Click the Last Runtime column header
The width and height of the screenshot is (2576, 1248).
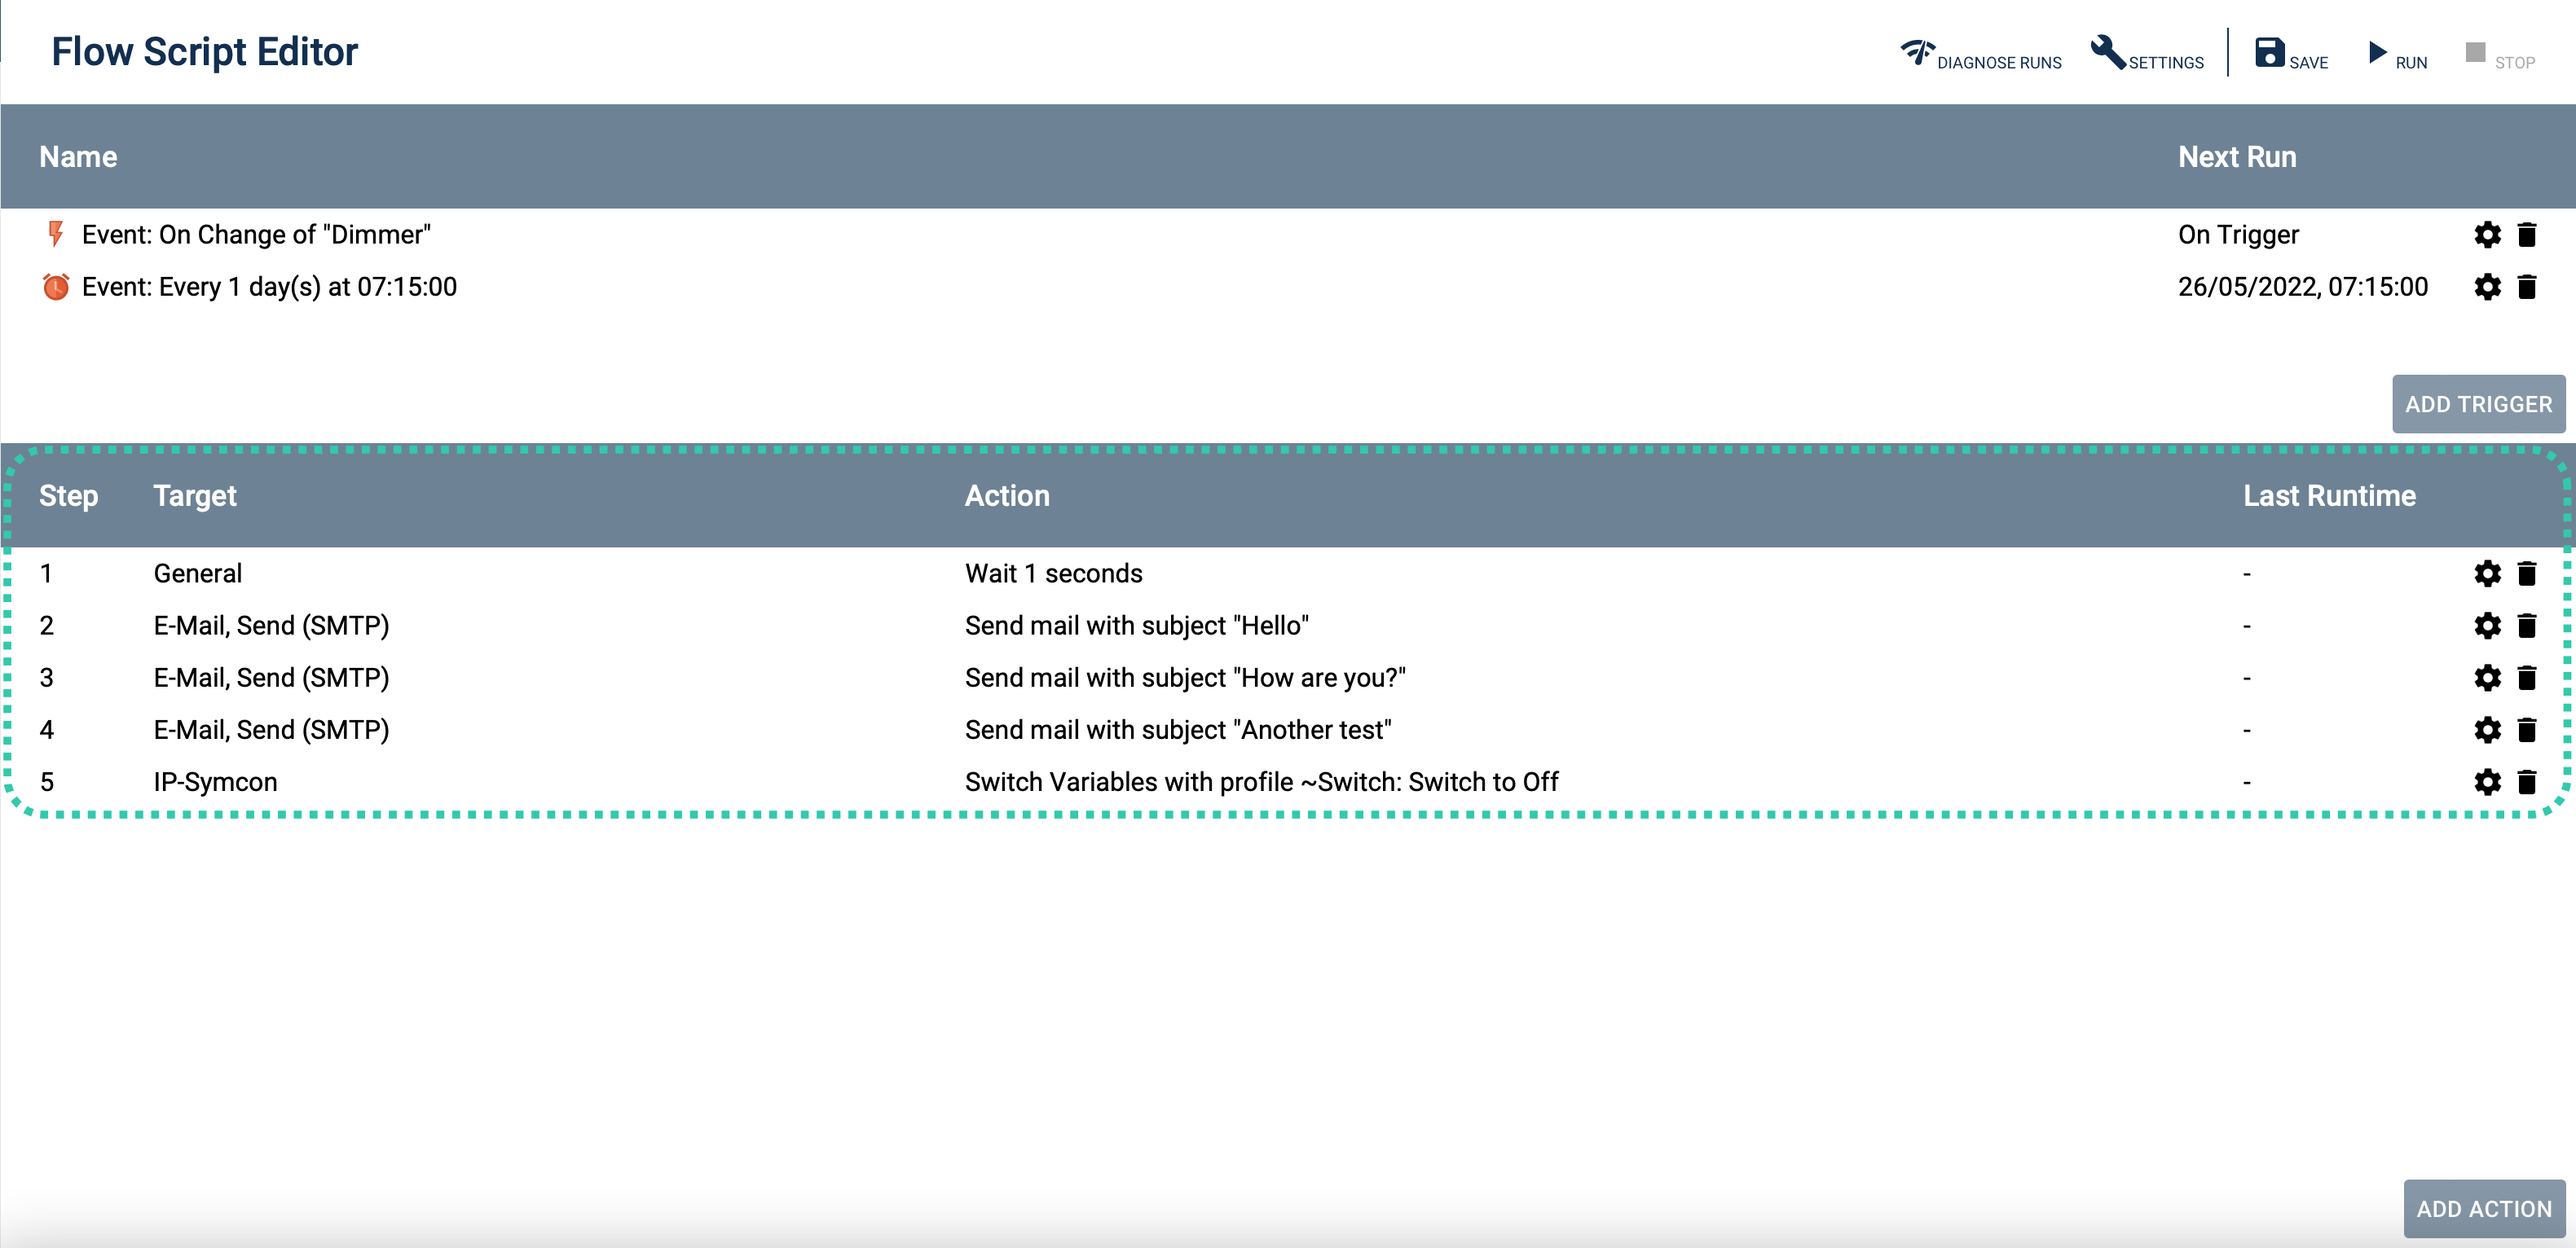coord(2328,496)
